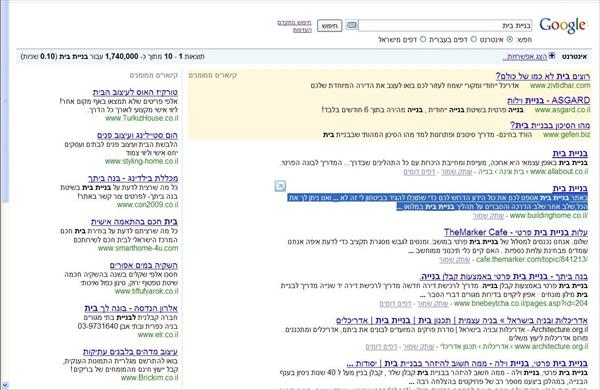
Task: Open the אדריכלות ובניה בישראל result title
Action: tap(462, 320)
